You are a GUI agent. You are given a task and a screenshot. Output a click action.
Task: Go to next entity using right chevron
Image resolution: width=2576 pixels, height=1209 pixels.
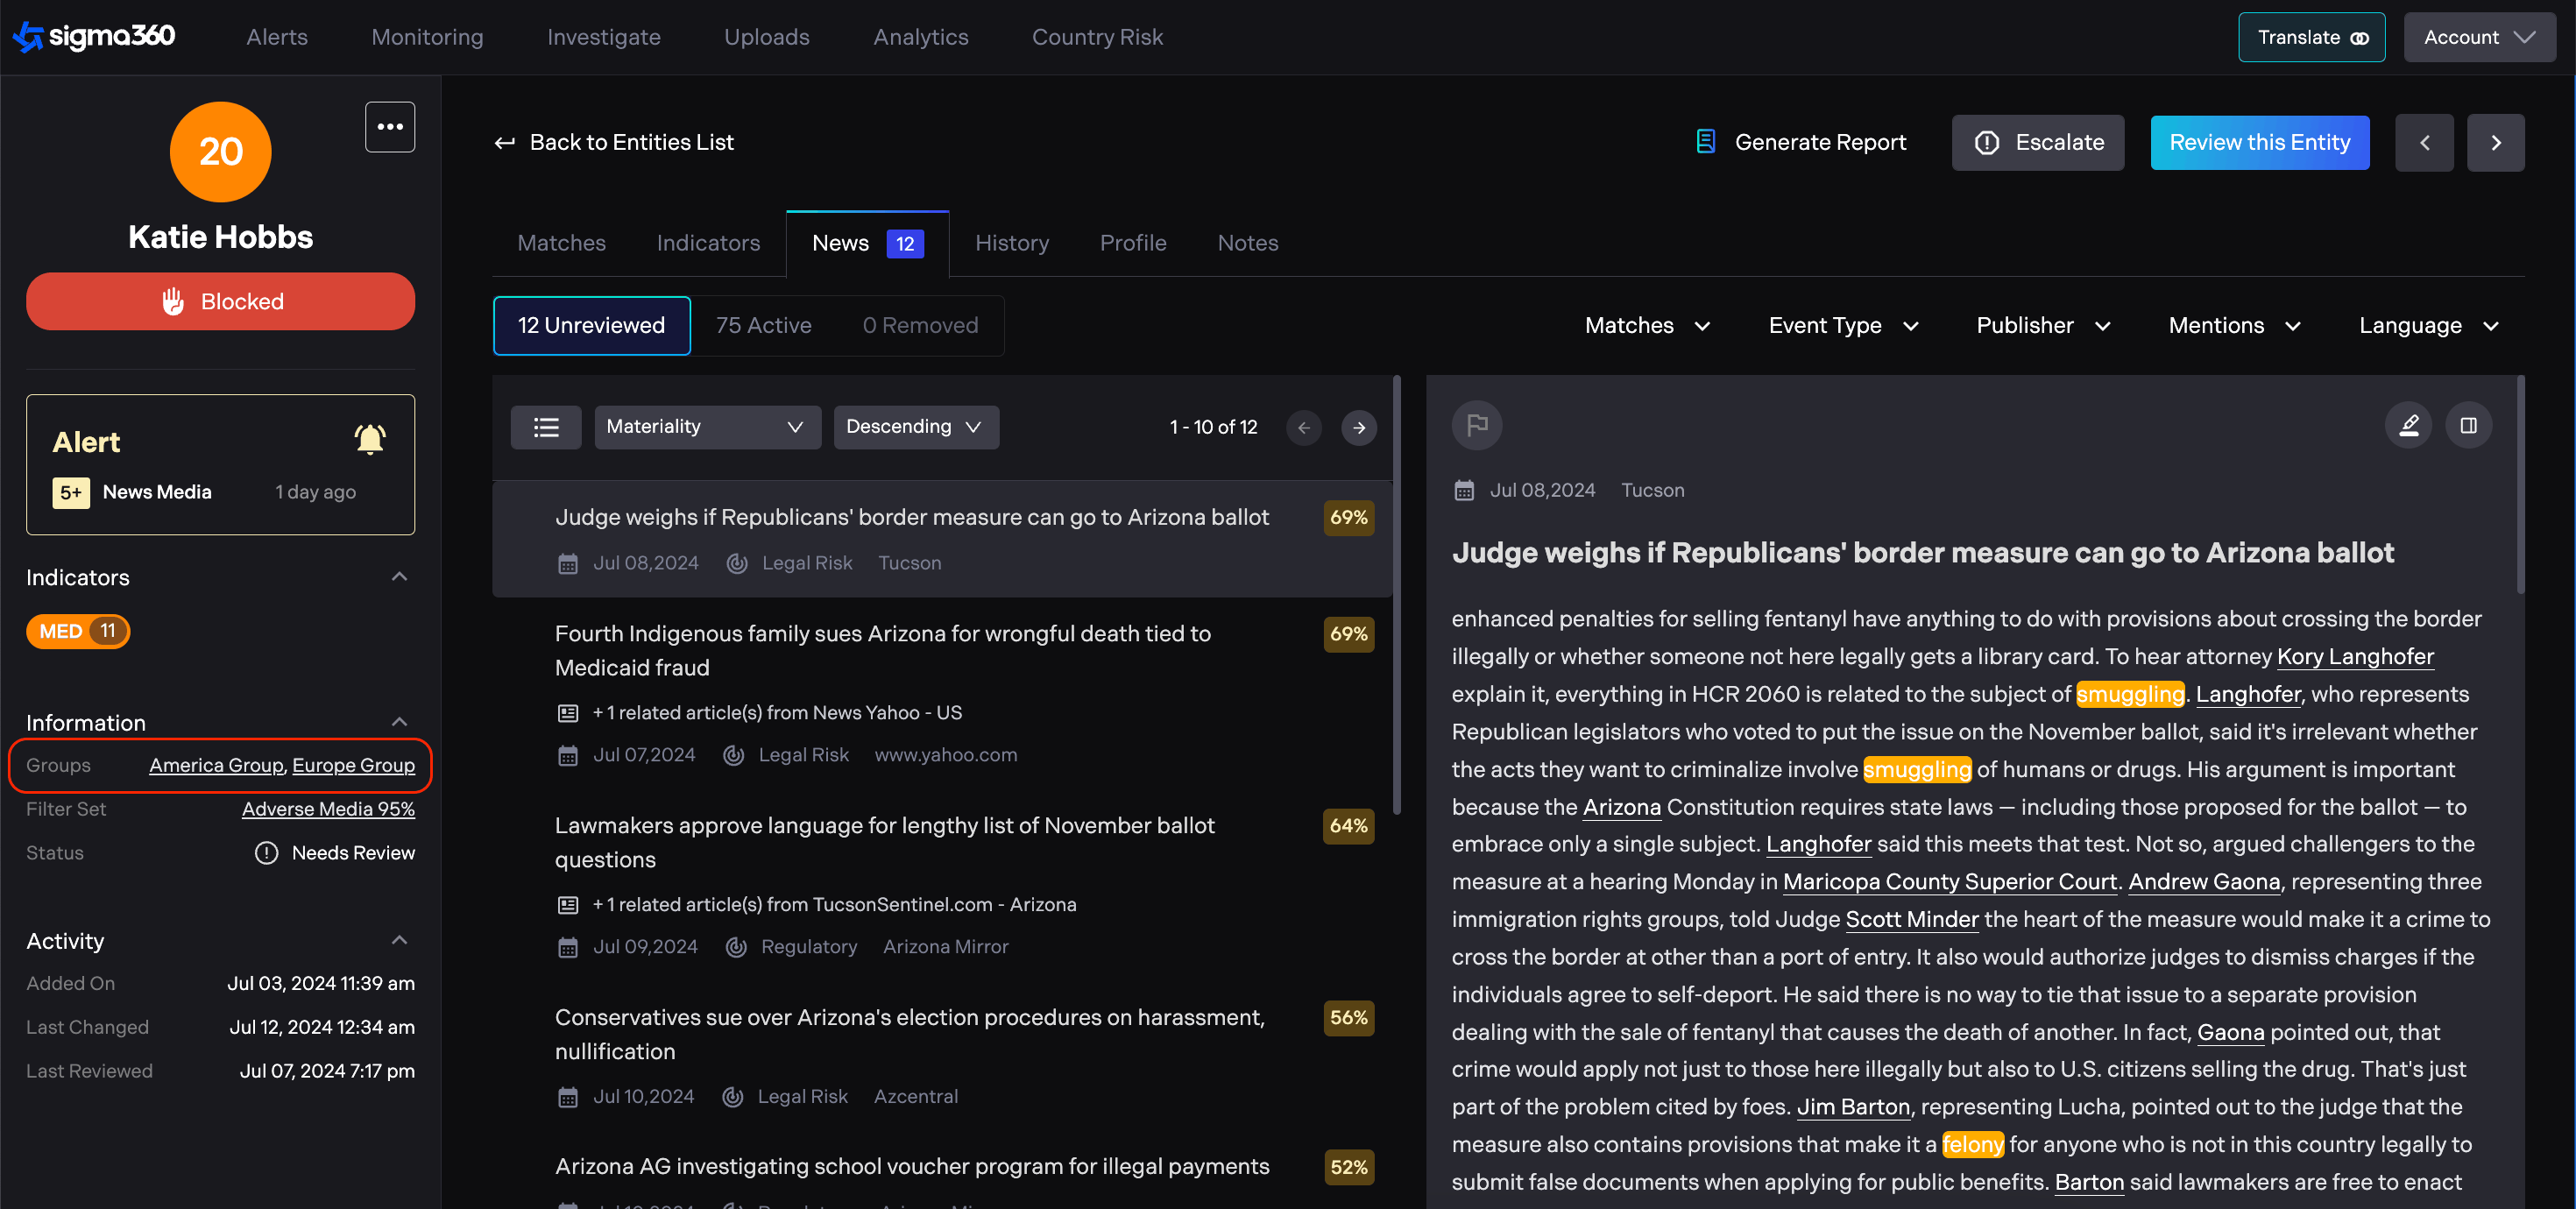2495,143
